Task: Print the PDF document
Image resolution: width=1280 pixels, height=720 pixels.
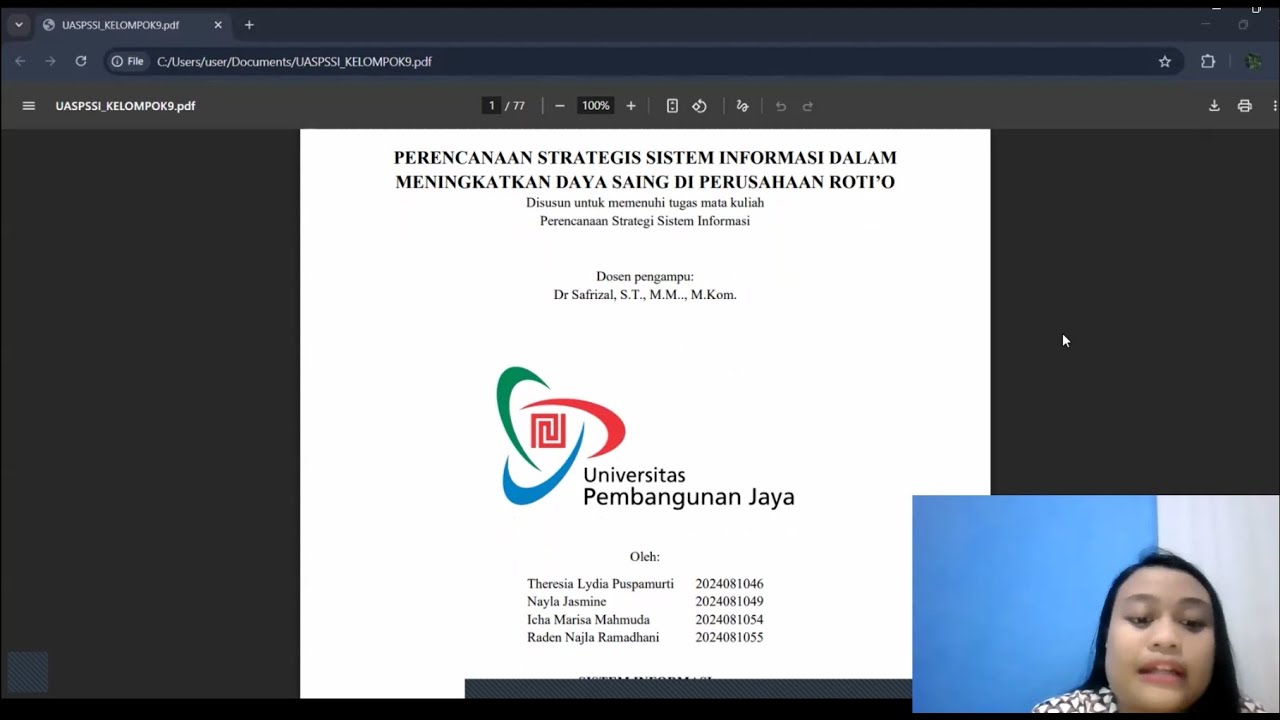Action: [1245, 106]
